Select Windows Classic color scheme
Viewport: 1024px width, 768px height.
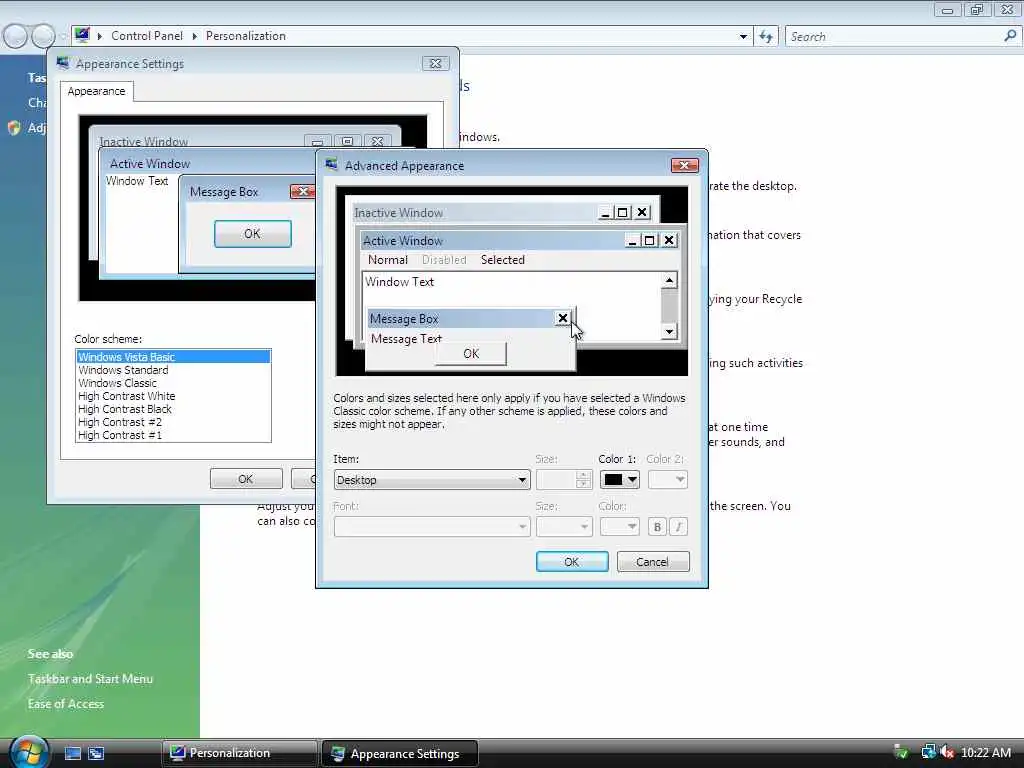click(173, 383)
